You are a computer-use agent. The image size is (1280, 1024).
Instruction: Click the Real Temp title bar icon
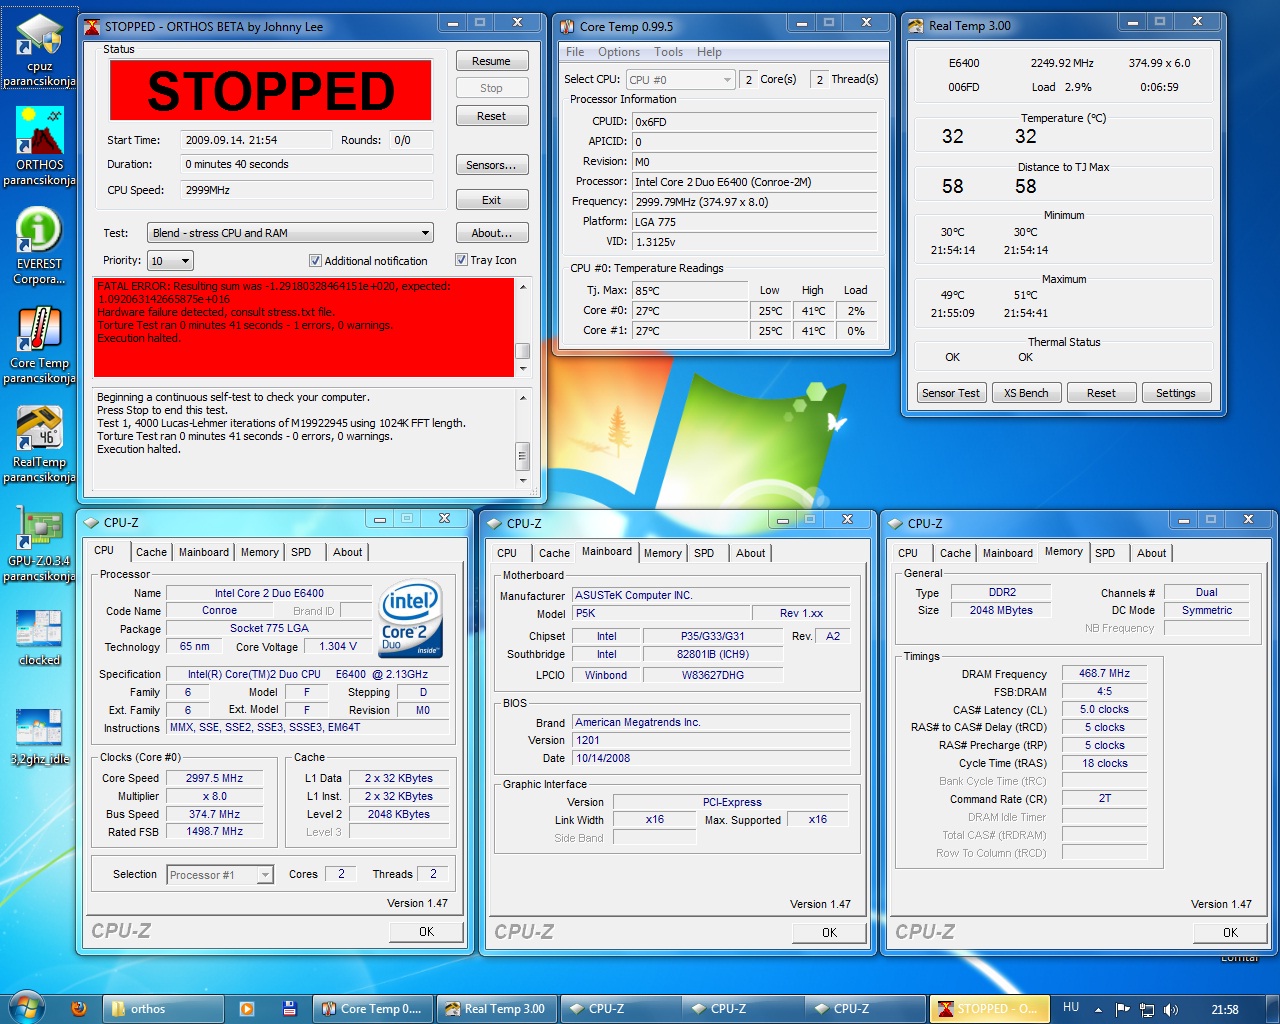point(916,26)
